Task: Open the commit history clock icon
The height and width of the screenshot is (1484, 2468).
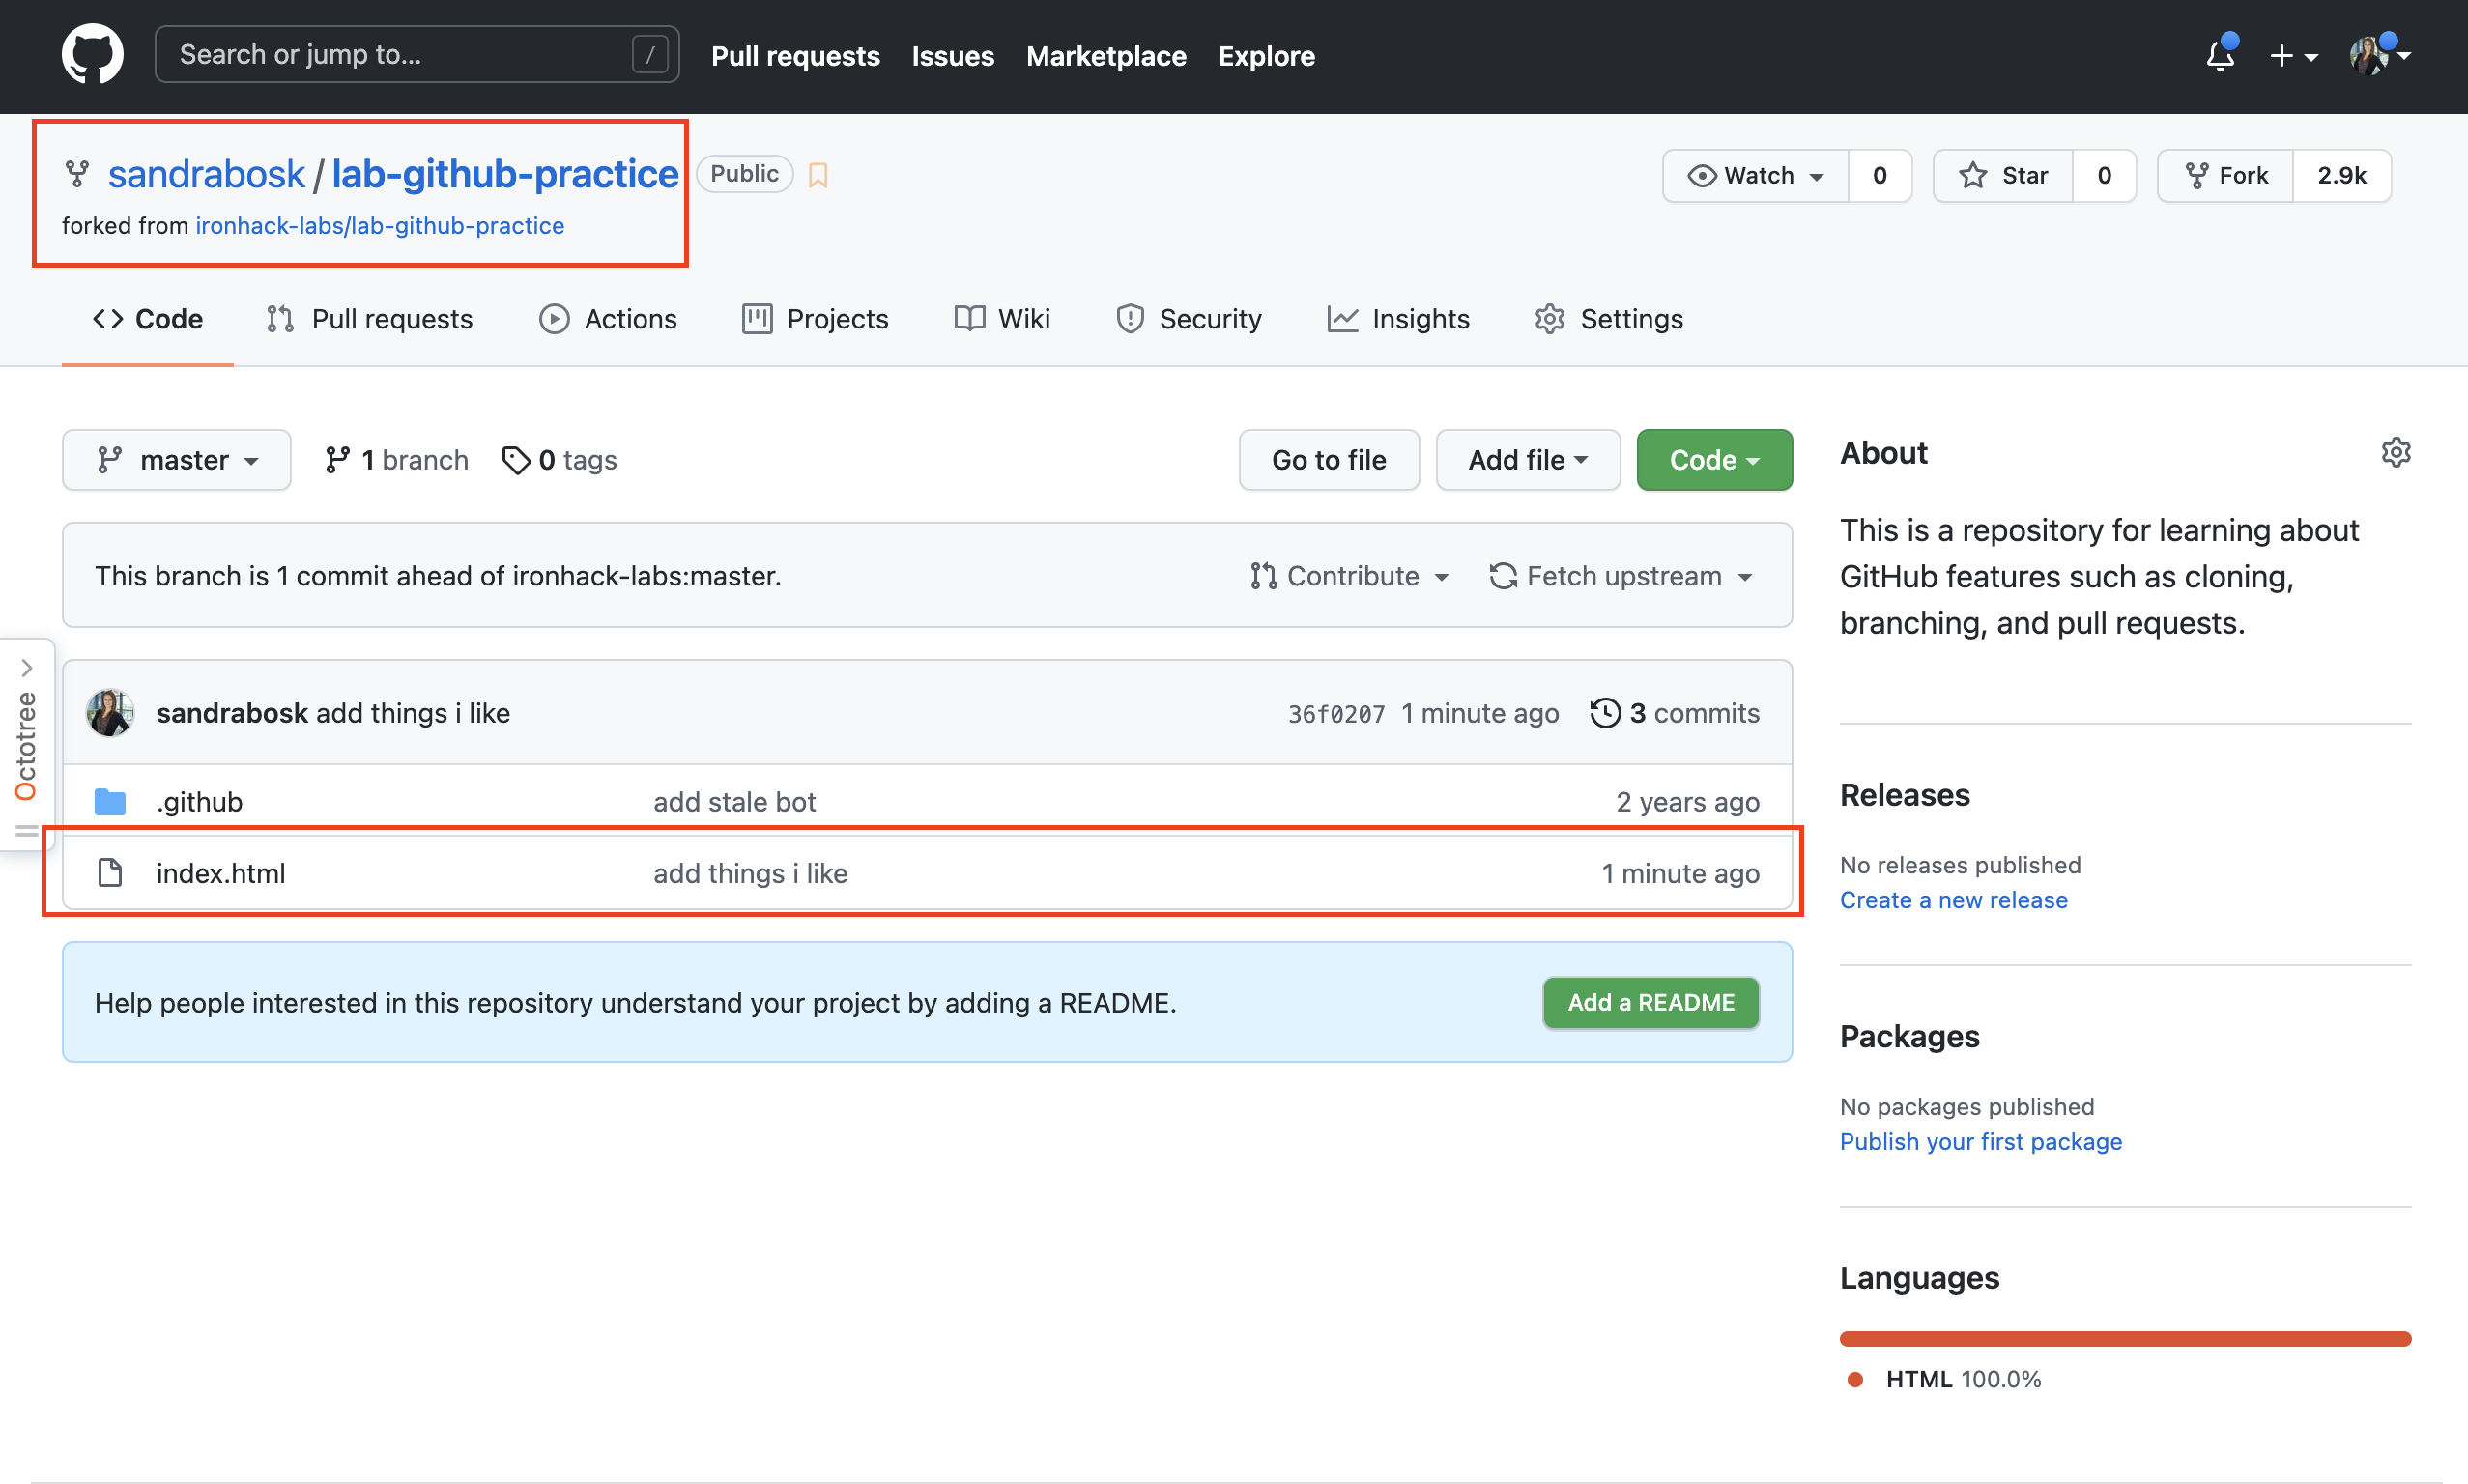Action: click(1604, 712)
